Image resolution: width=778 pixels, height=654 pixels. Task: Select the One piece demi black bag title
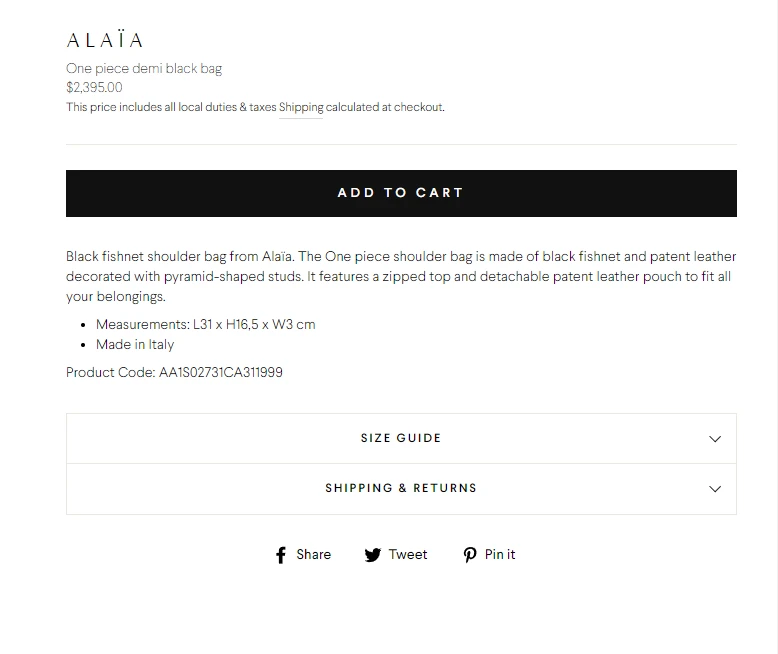click(x=144, y=68)
